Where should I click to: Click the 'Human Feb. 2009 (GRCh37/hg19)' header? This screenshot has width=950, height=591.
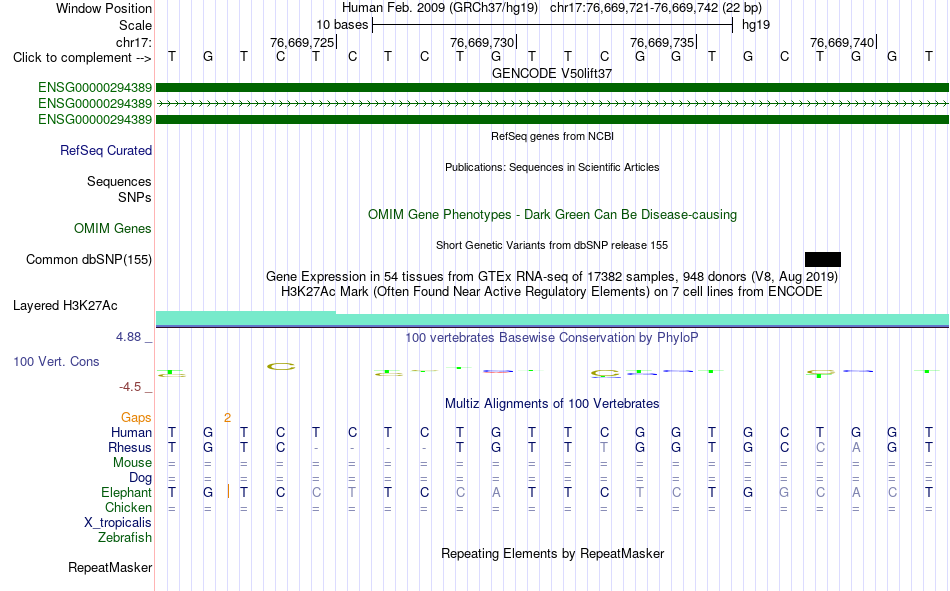coord(440,8)
